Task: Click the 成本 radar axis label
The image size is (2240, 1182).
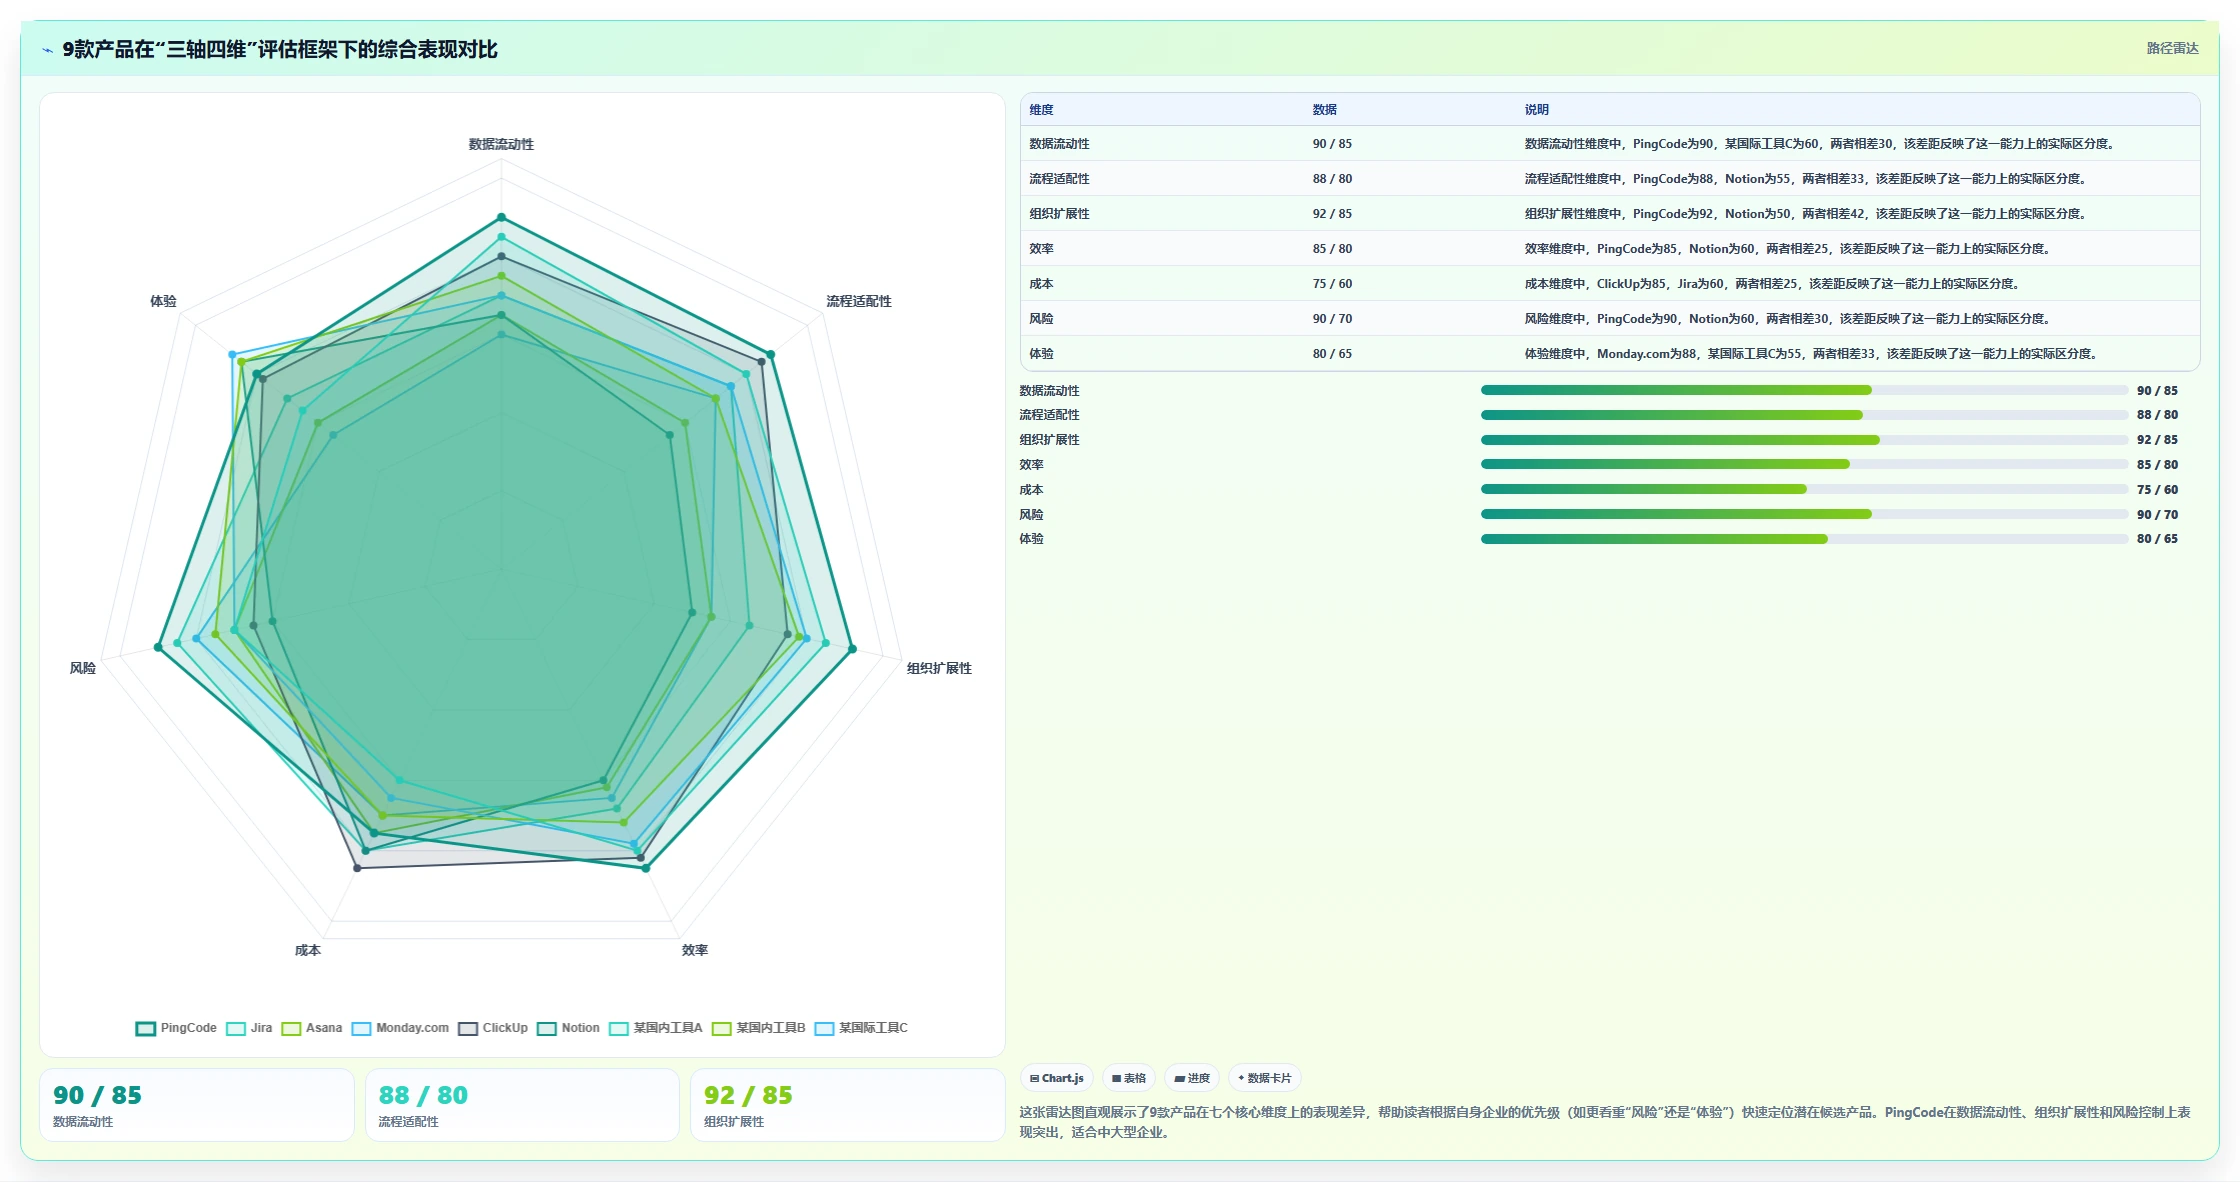Action: (x=308, y=950)
